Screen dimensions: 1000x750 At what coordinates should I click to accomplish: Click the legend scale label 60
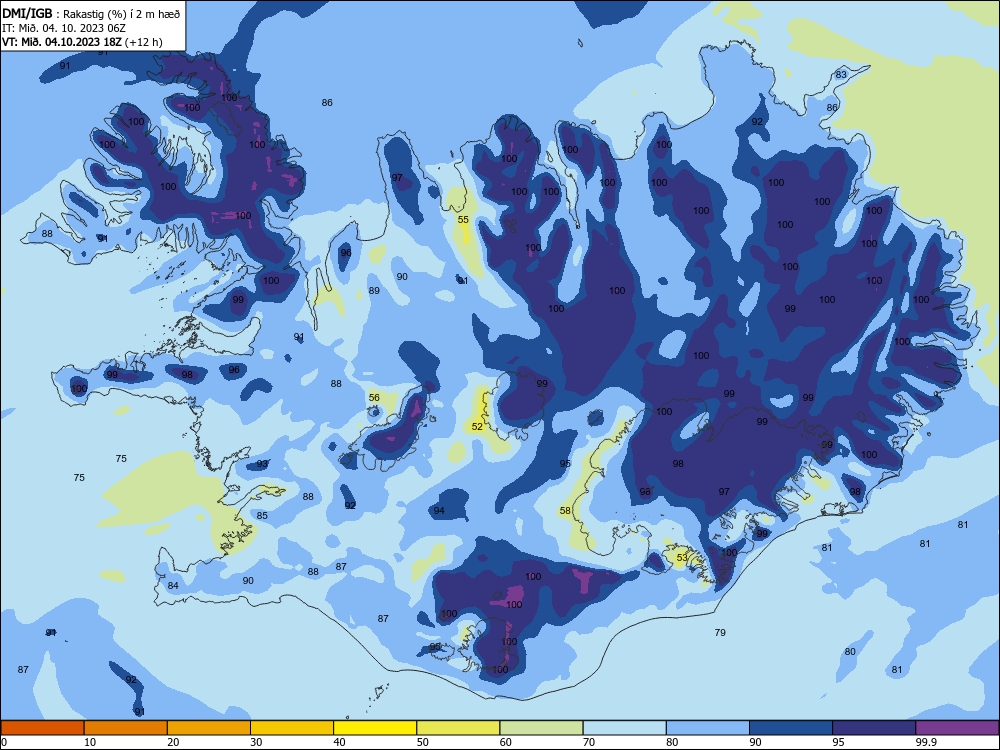coord(506,742)
